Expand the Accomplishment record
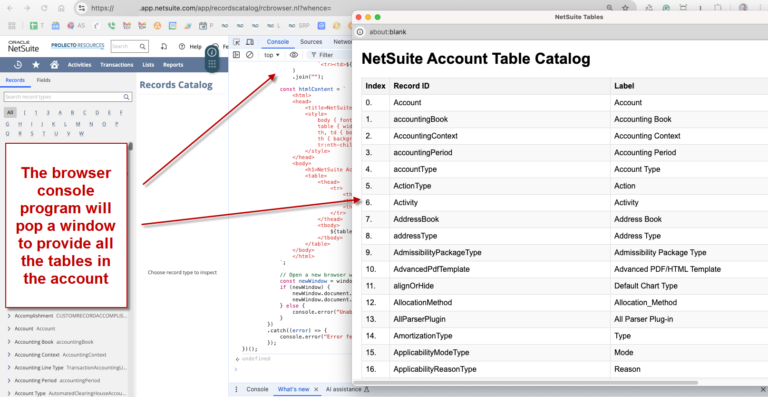 coord(9,316)
